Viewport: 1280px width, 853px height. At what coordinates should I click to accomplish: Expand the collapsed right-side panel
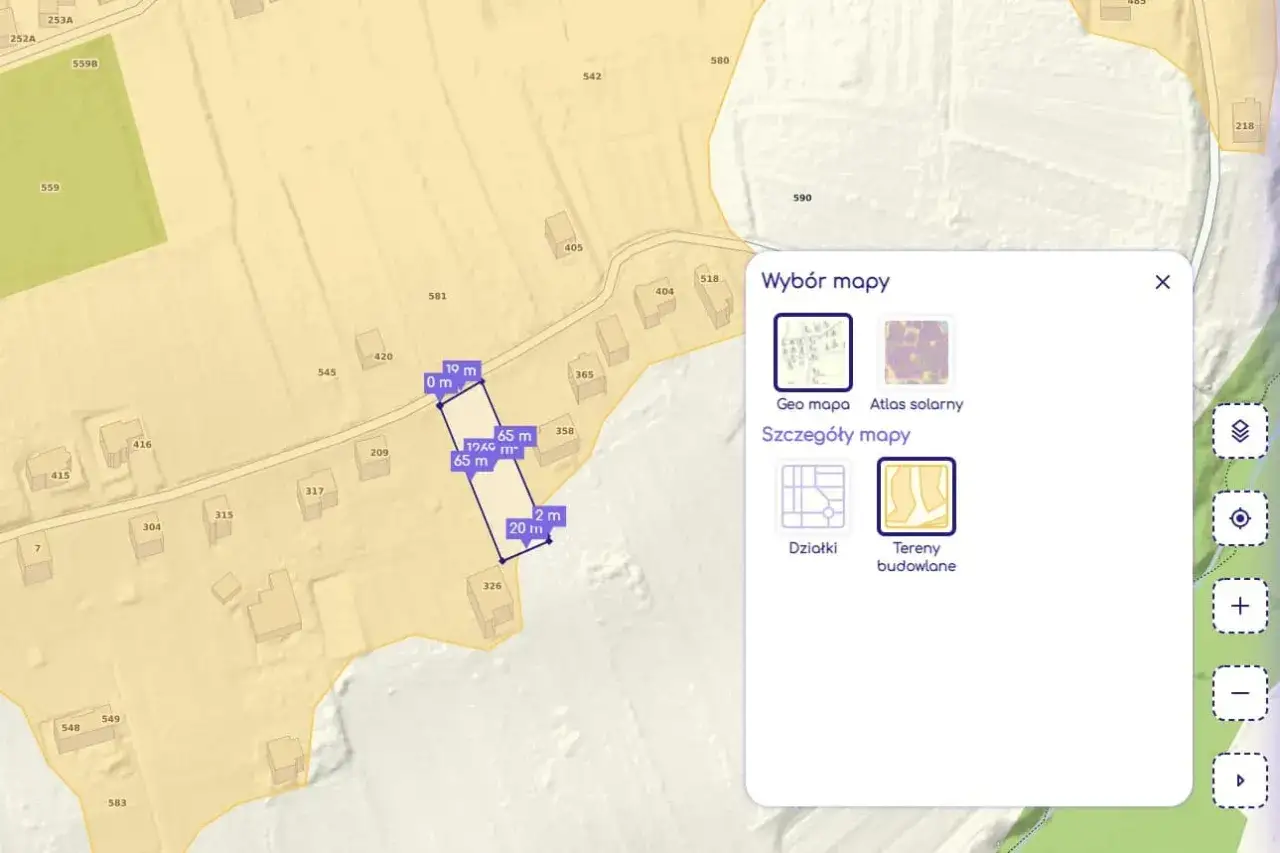(1239, 780)
